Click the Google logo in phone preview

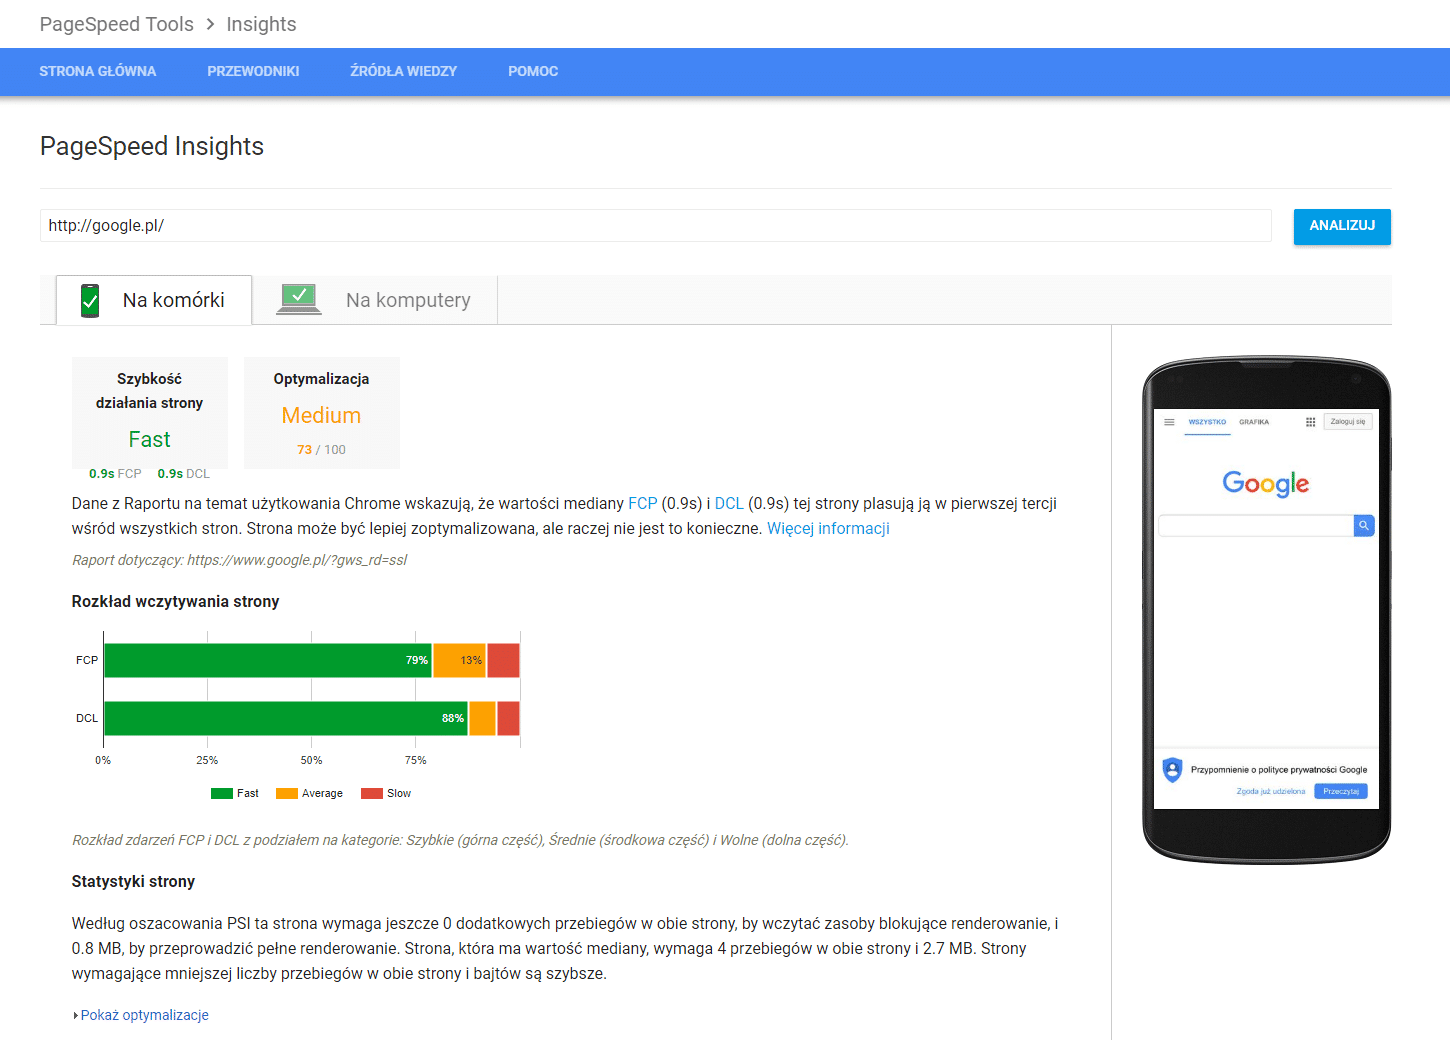point(1266,484)
